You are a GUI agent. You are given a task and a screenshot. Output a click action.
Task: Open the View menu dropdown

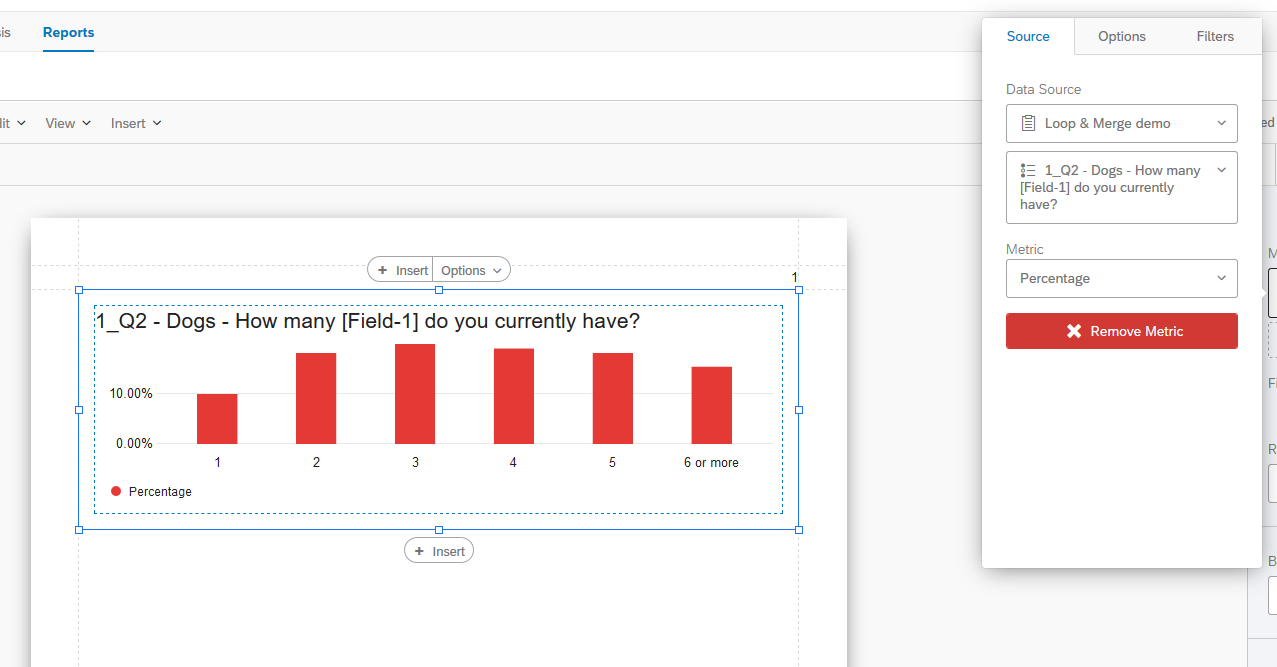pos(67,122)
